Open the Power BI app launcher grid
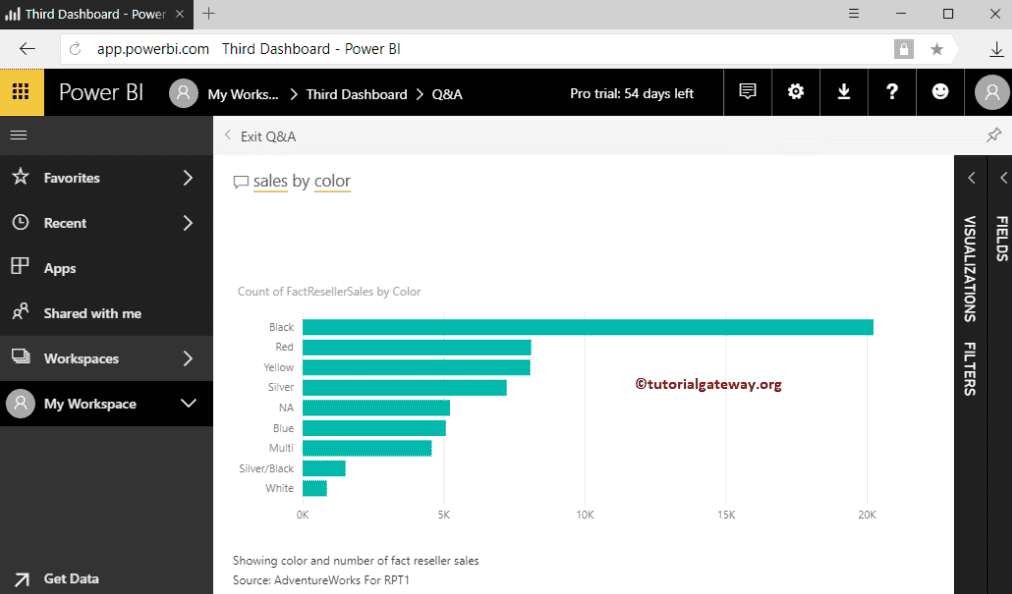Screen dimensions: 1012x594 20,91
